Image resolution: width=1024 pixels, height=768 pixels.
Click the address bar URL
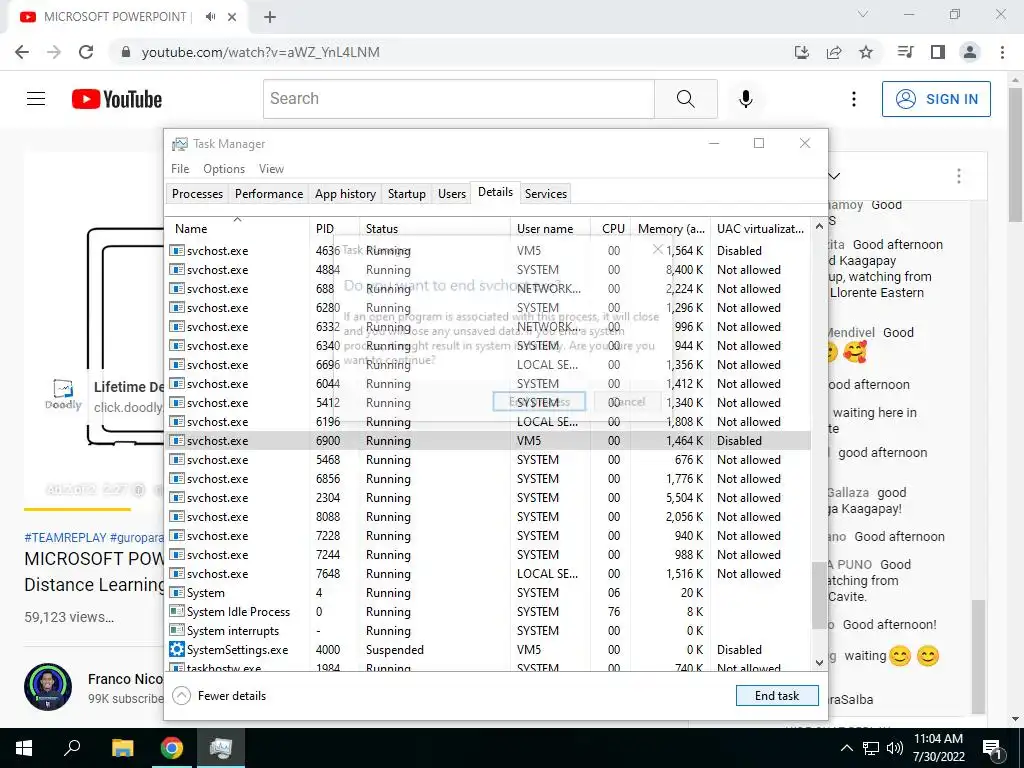coord(261,52)
